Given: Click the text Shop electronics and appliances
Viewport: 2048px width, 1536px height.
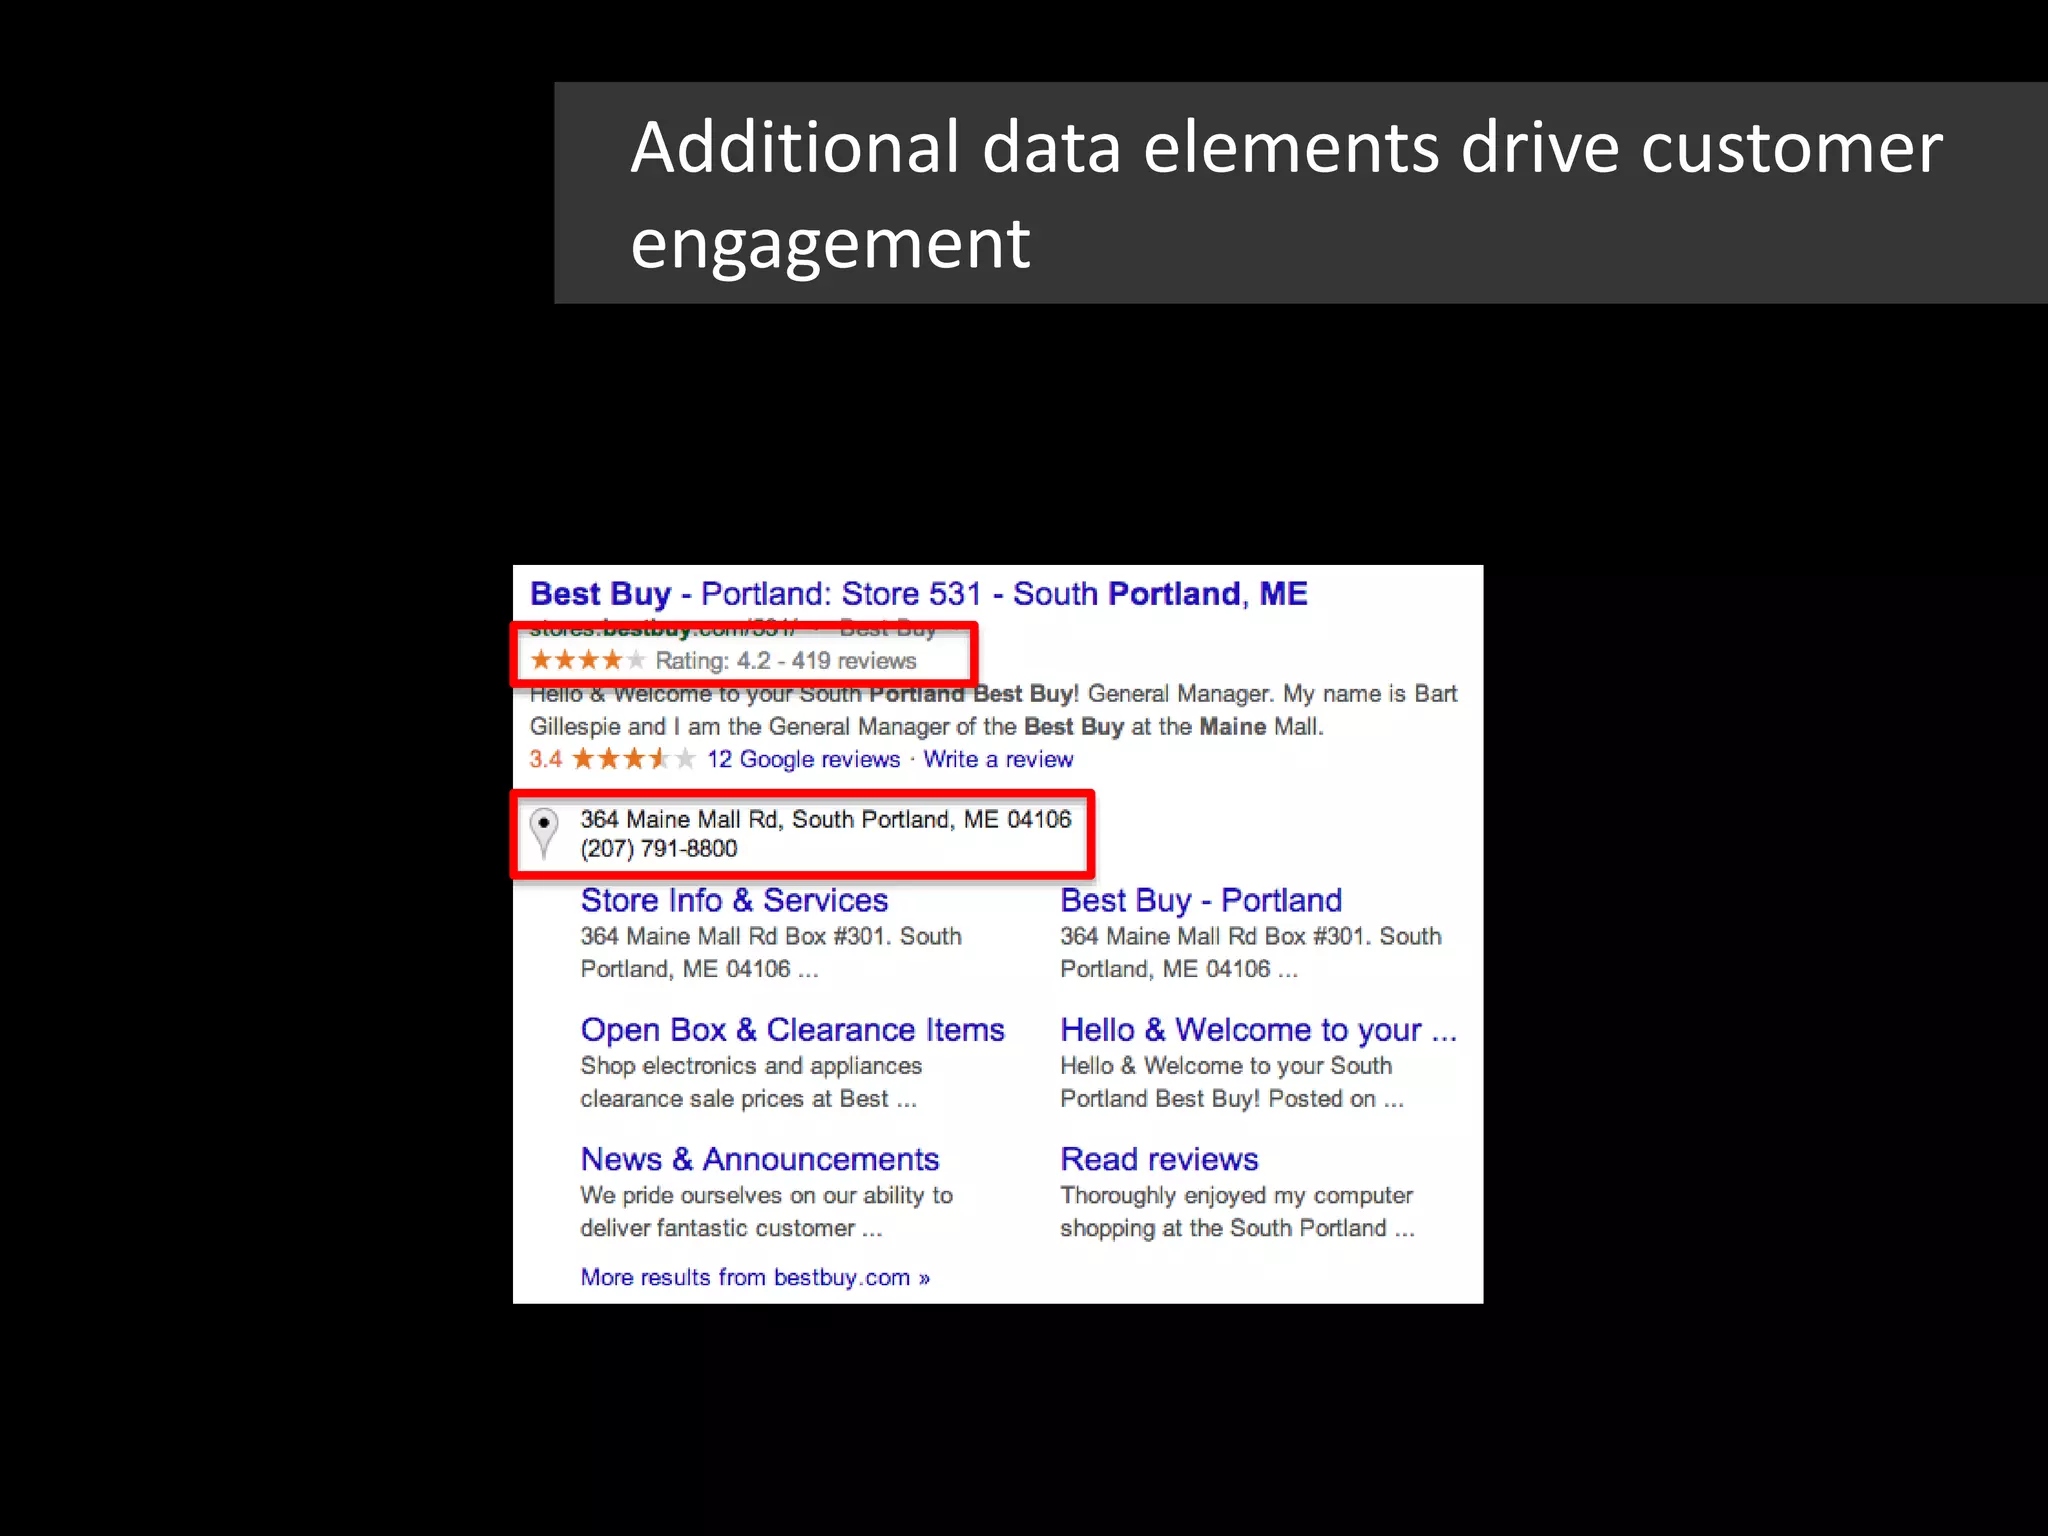Looking at the screenshot, I should (750, 1066).
